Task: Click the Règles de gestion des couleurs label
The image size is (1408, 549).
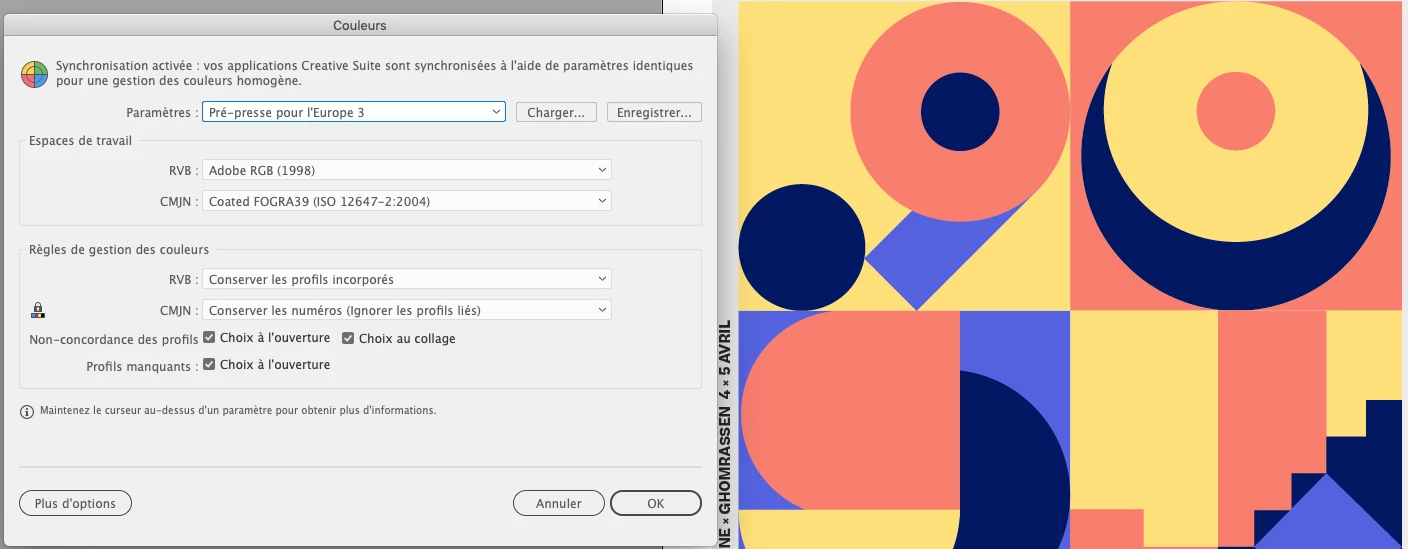Action: 119,249
